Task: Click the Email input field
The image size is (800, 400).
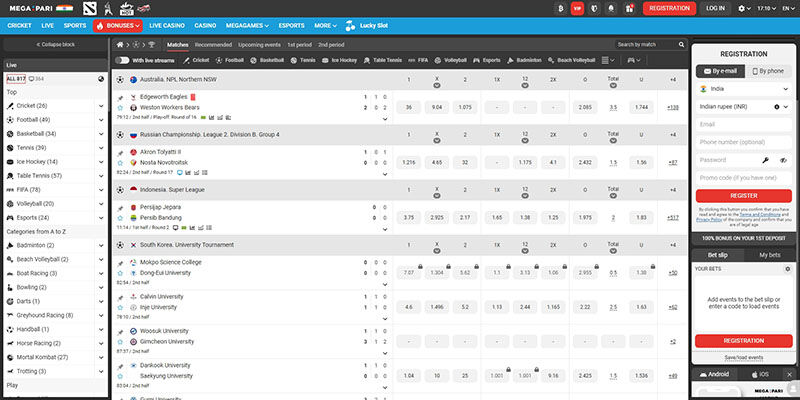Action: [x=743, y=124]
